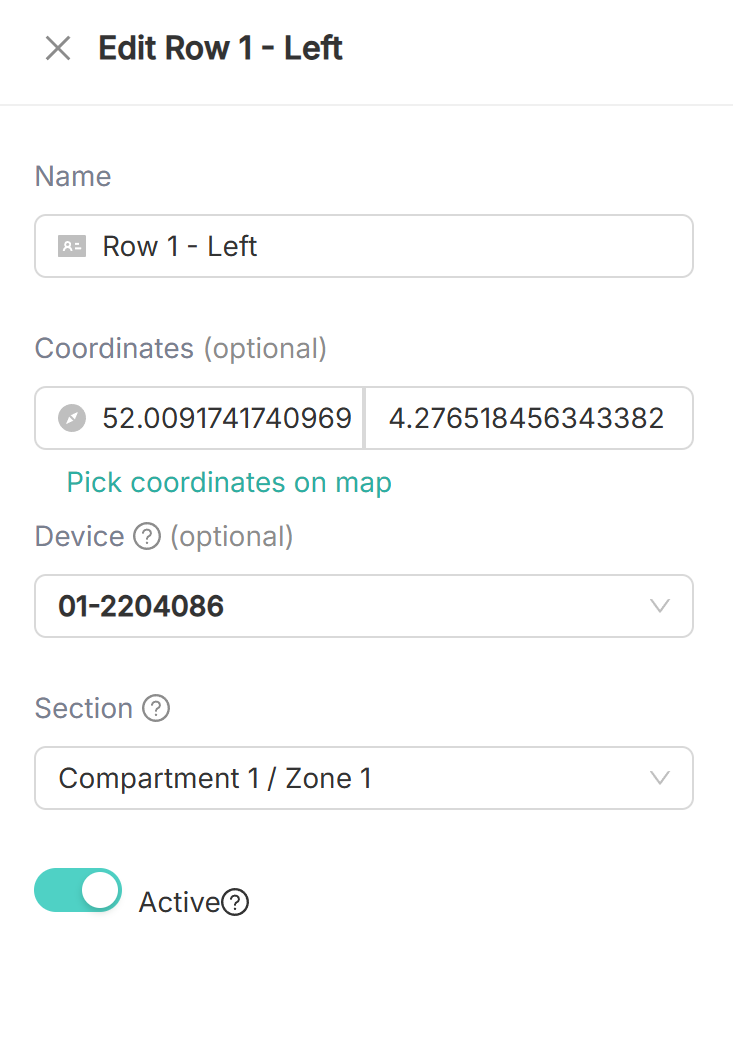Click the Coordinates (optional) label
This screenshot has height=1045, width=733.
pyautogui.click(x=181, y=349)
